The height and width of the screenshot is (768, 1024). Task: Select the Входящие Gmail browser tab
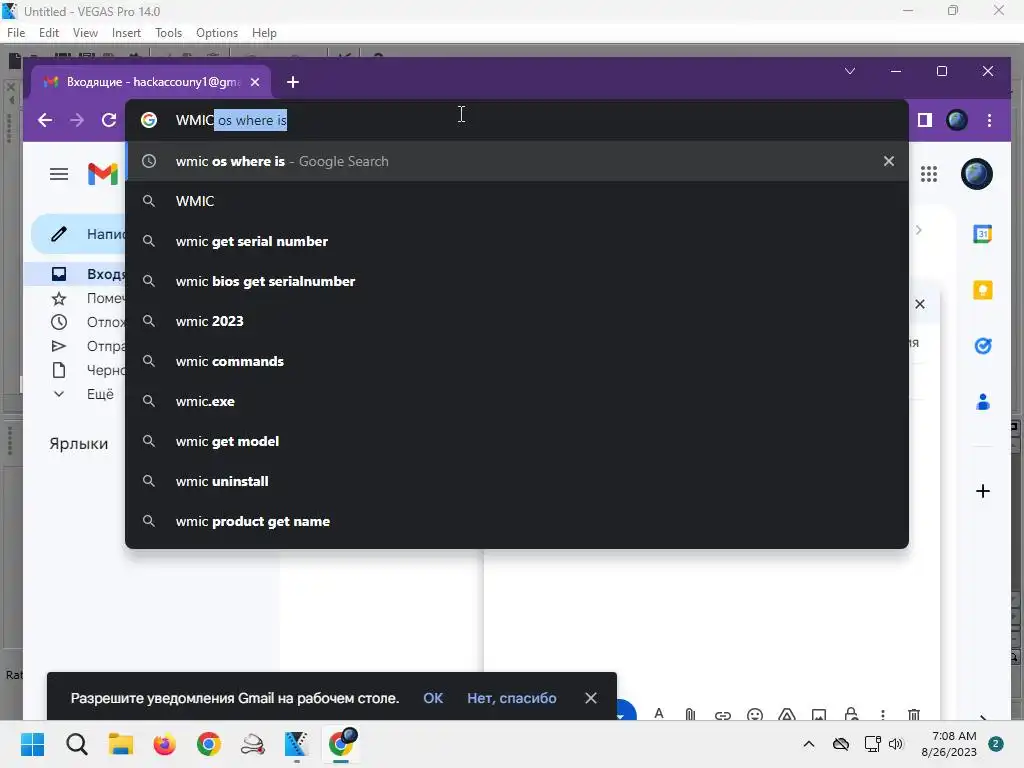pyautogui.click(x=152, y=82)
